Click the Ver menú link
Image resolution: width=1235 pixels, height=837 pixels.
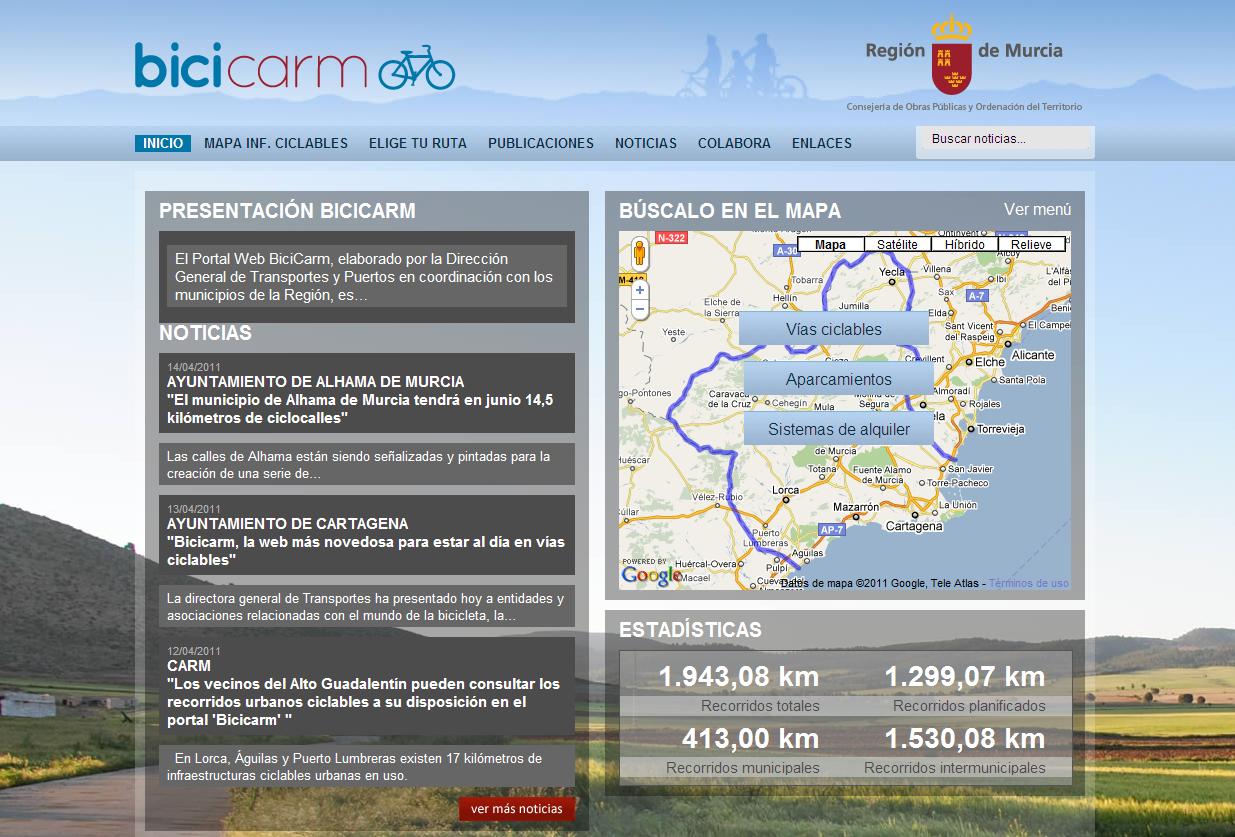tap(1038, 209)
